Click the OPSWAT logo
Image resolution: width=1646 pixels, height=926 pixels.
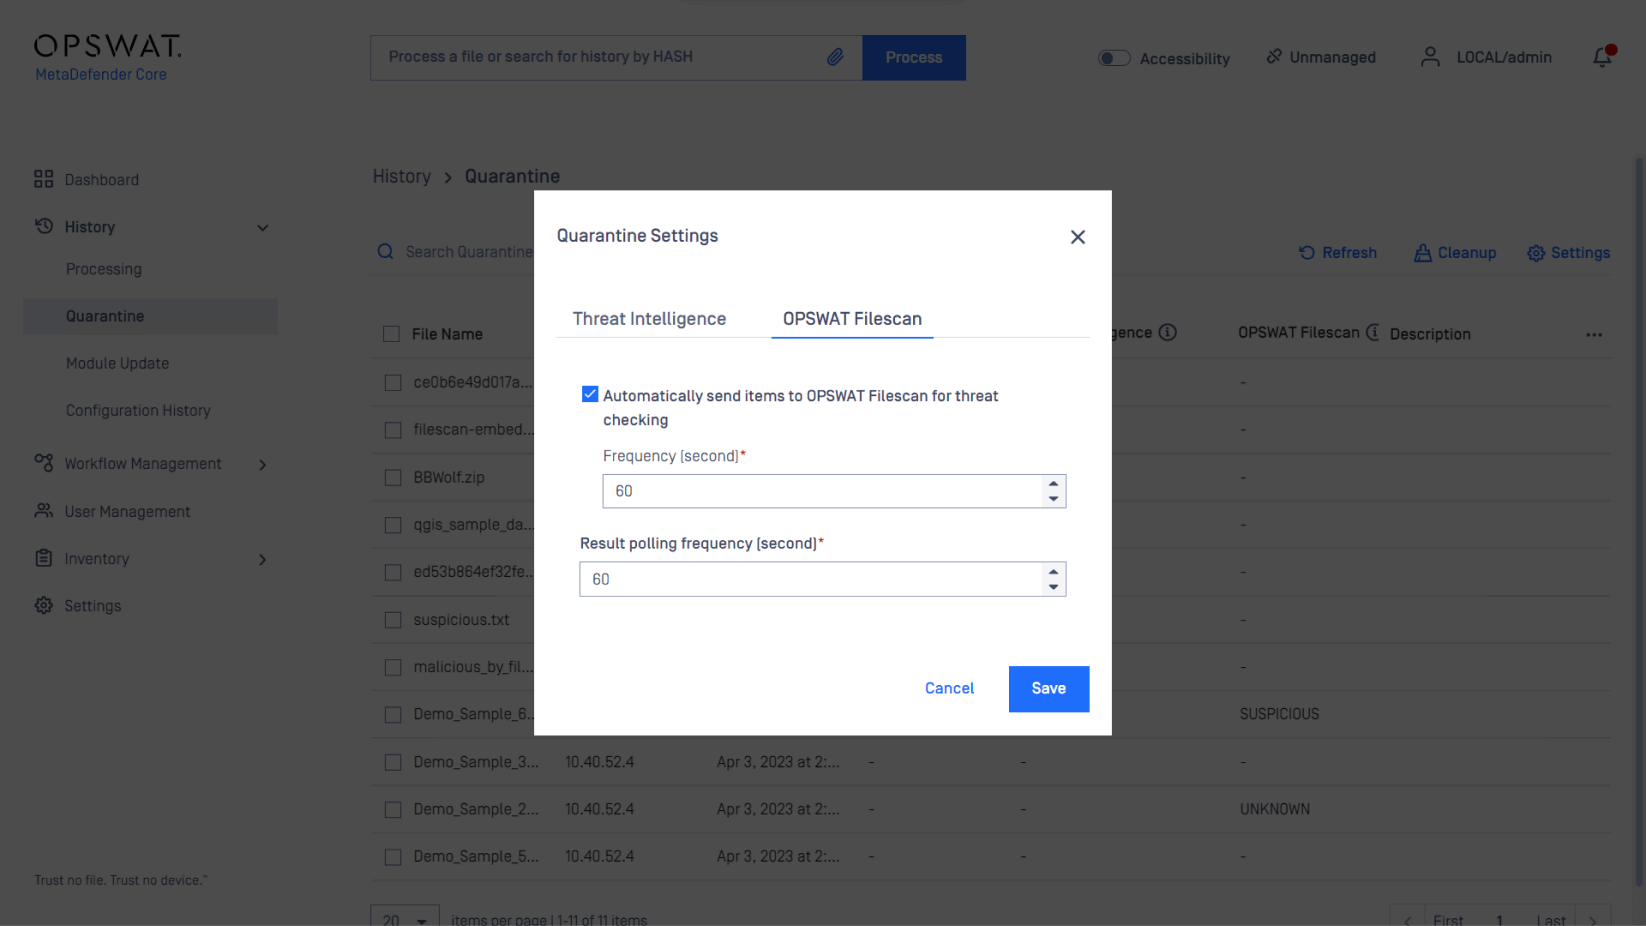coord(107,46)
